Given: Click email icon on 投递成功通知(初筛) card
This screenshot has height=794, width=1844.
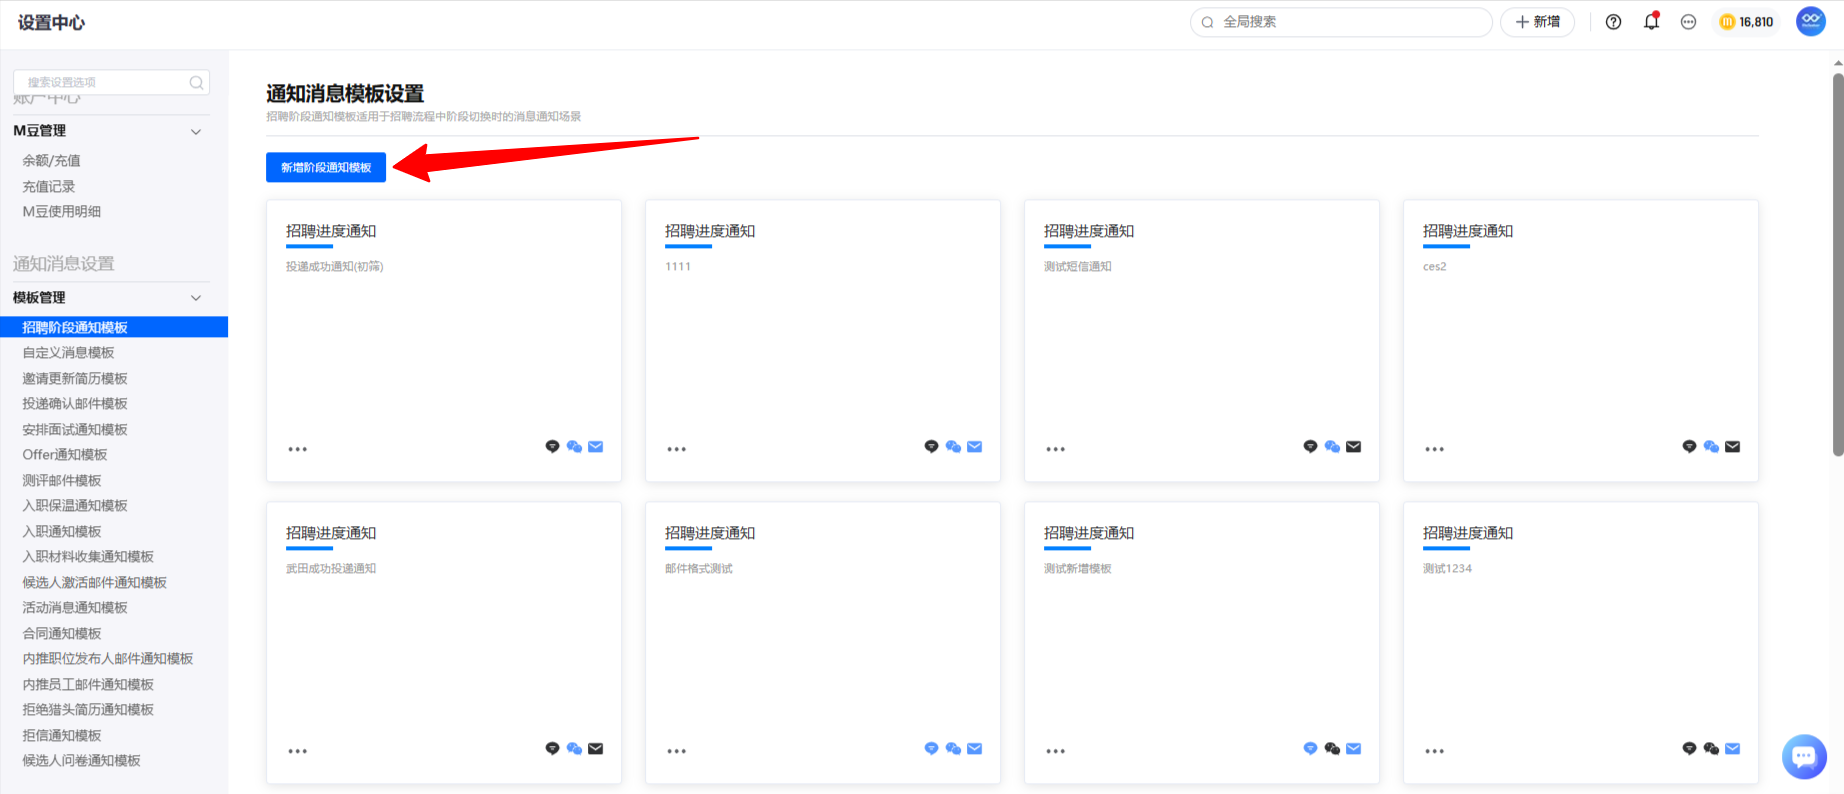Looking at the screenshot, I should [x=596, y=447].
